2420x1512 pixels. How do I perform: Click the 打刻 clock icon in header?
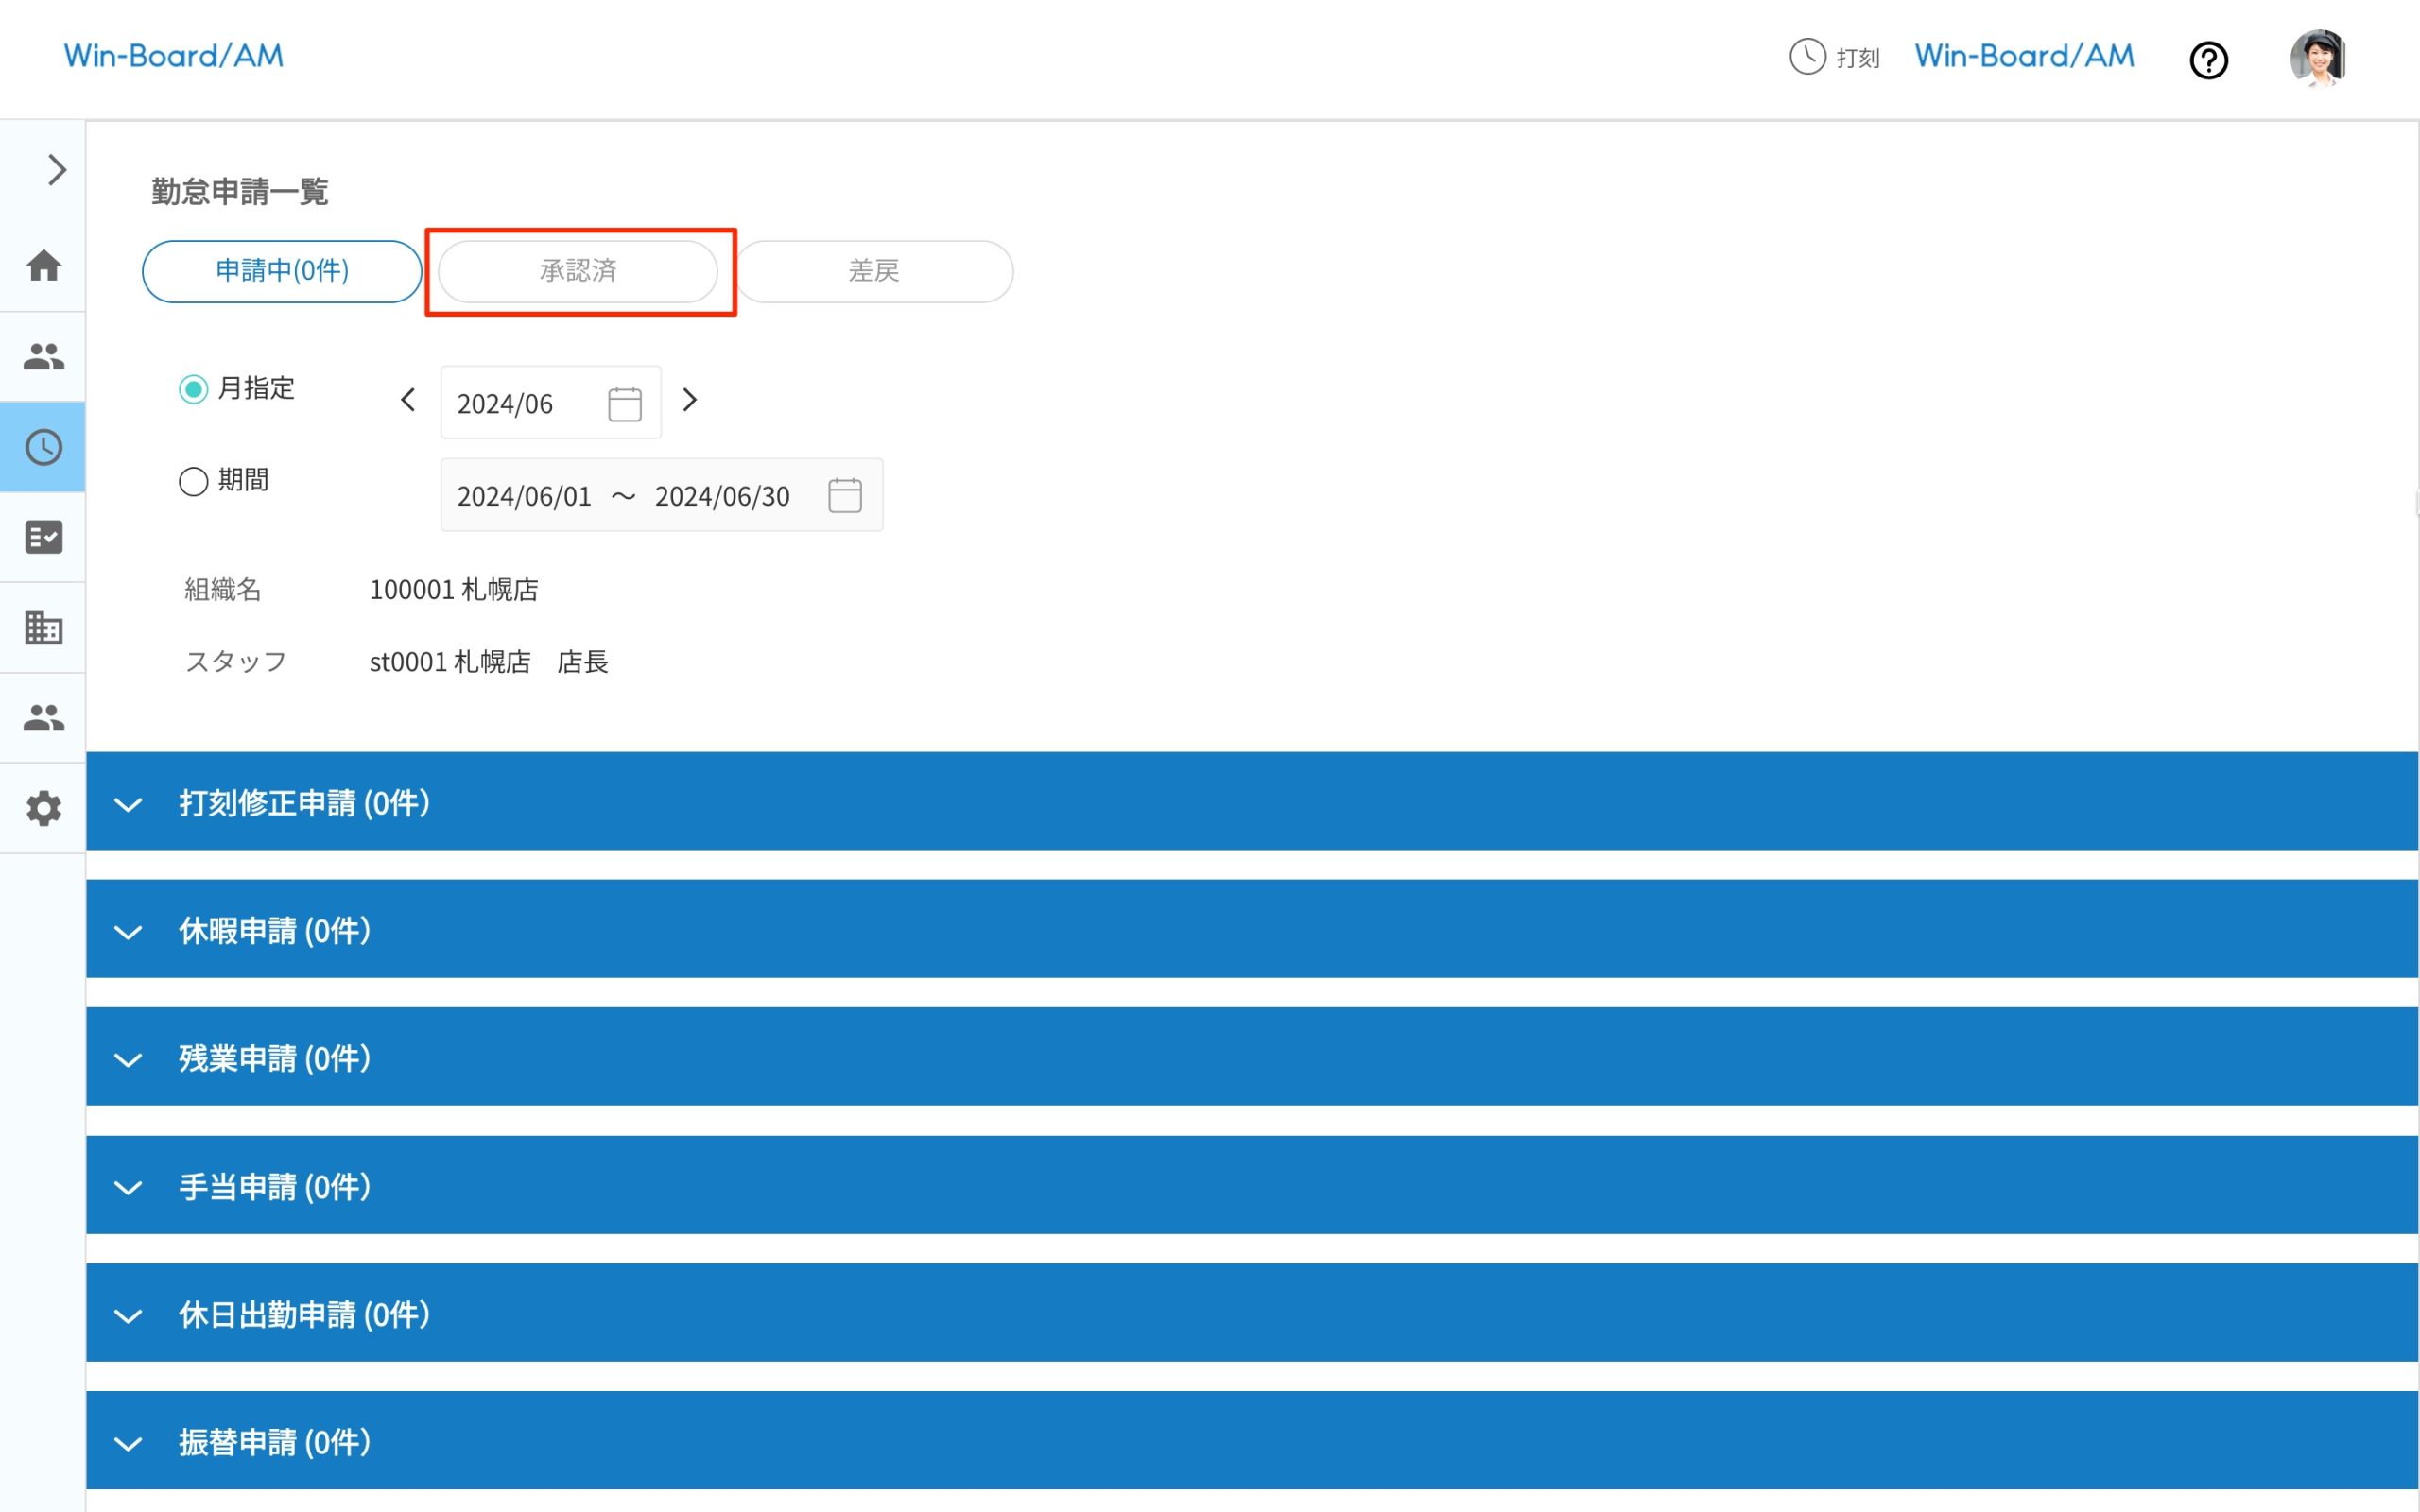point(1807,57)
